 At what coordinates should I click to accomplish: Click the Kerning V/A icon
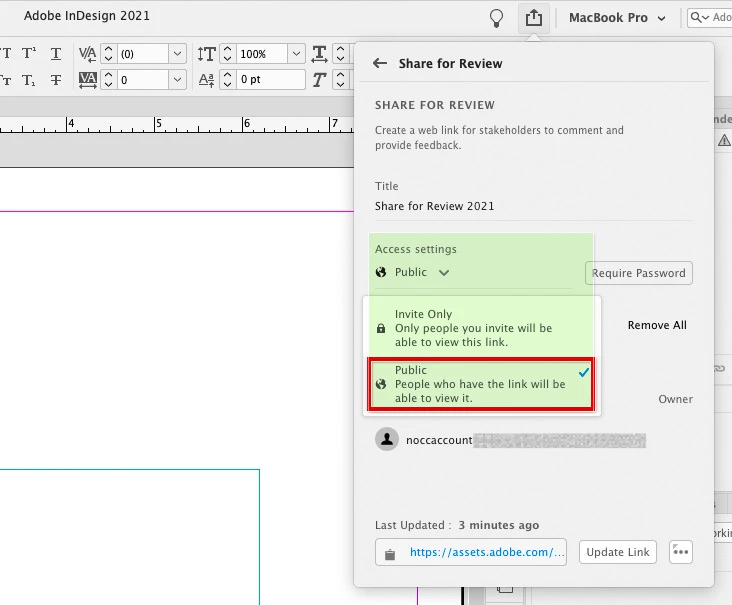tap(87, 54)
